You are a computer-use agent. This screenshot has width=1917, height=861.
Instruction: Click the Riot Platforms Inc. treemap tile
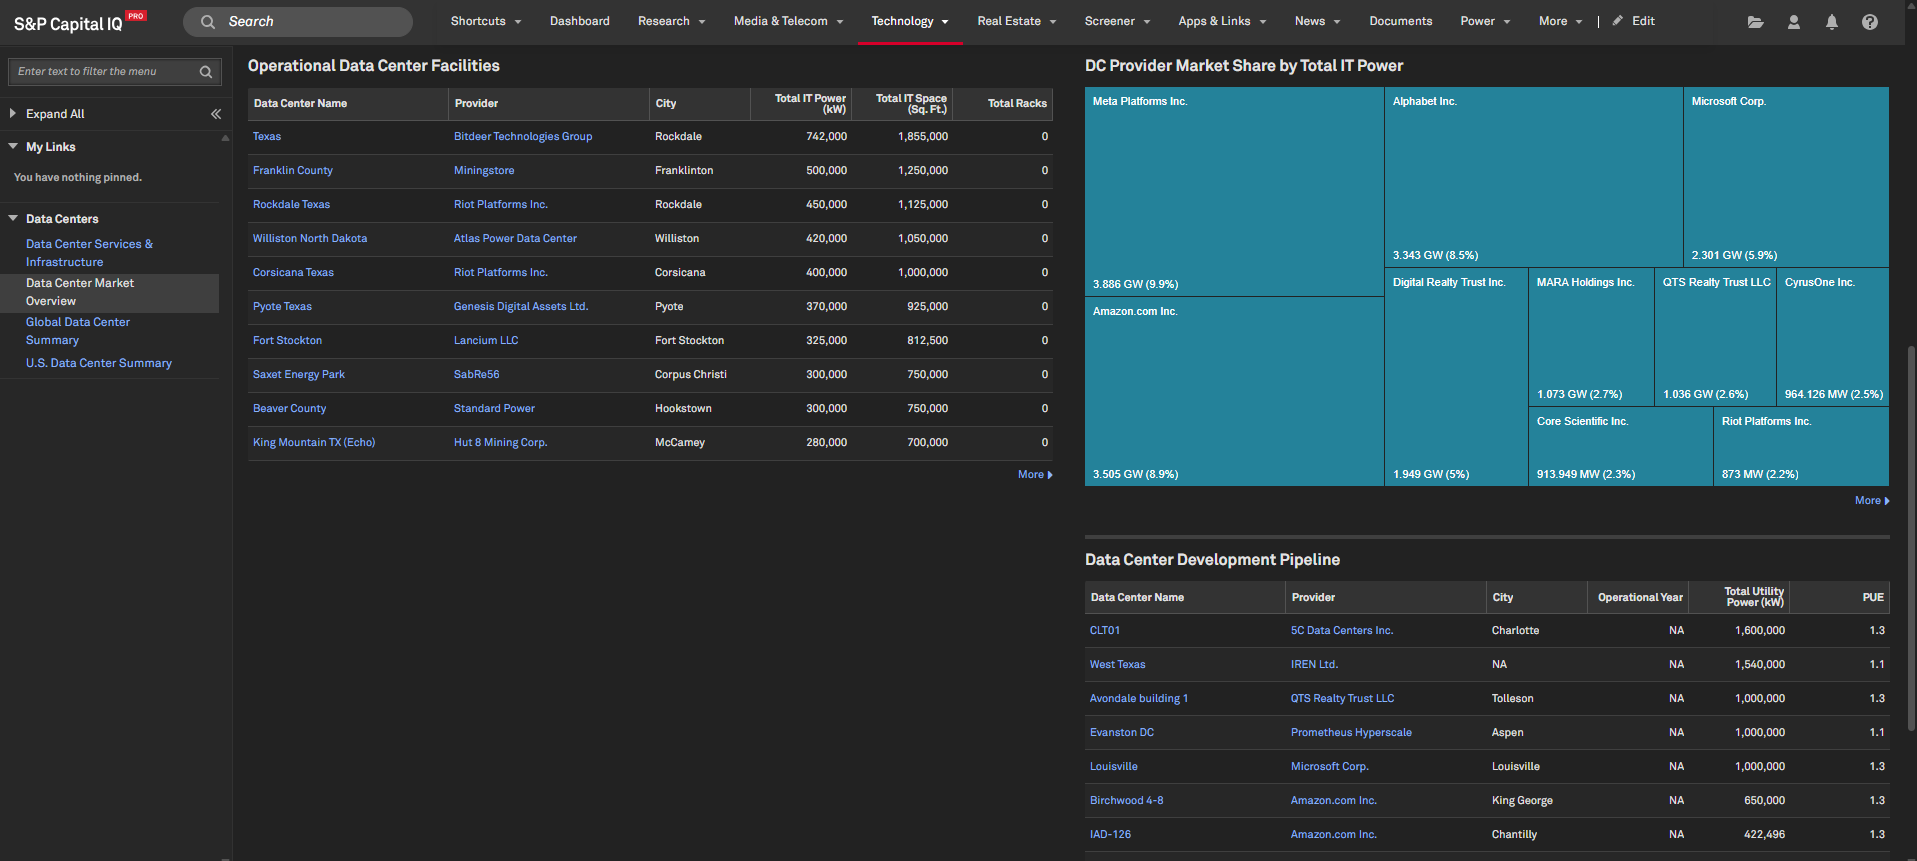pos(1802,447)
